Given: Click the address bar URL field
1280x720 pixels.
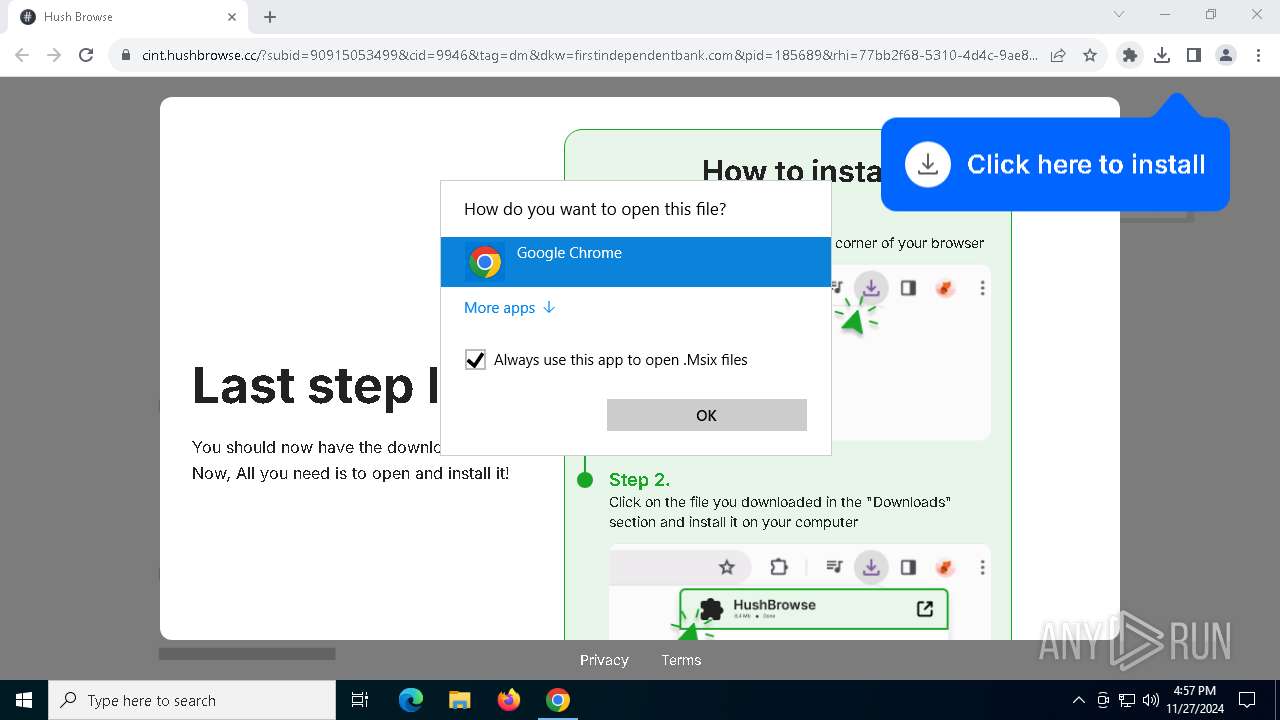Looking at the screenshot, I should 590,56.
